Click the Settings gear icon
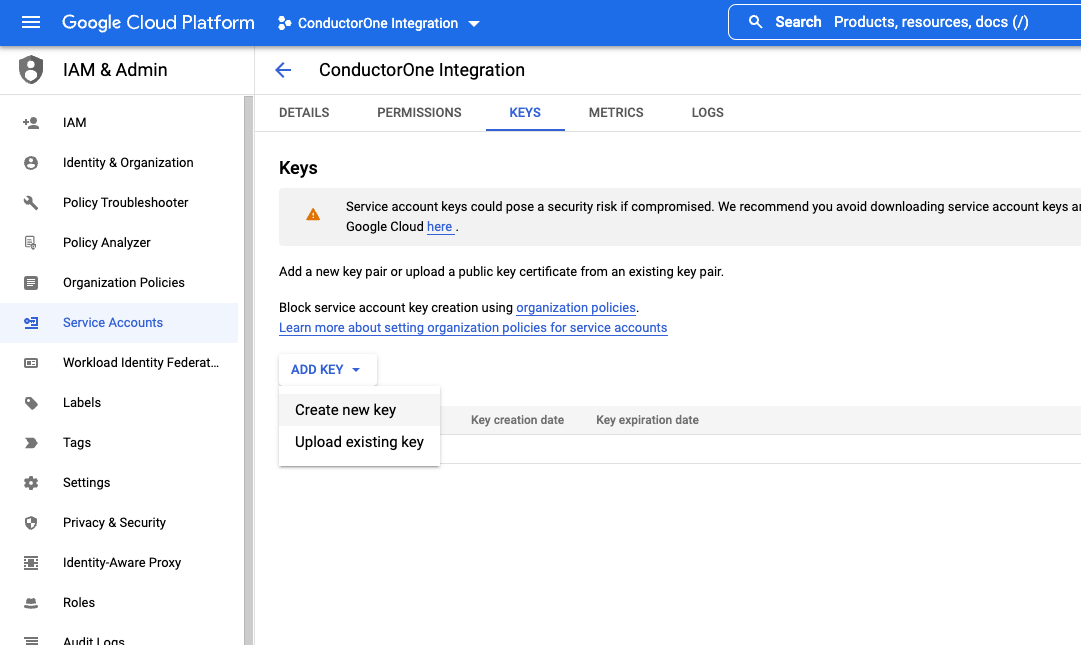 coord(31,482)
